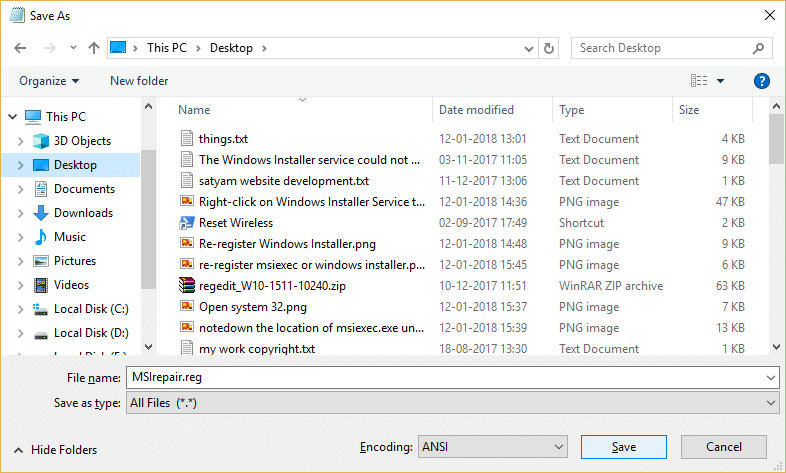Viewport: 786px width, 473px height.
Task: Select the Music folder in sidebar
Action: (69, 237)
